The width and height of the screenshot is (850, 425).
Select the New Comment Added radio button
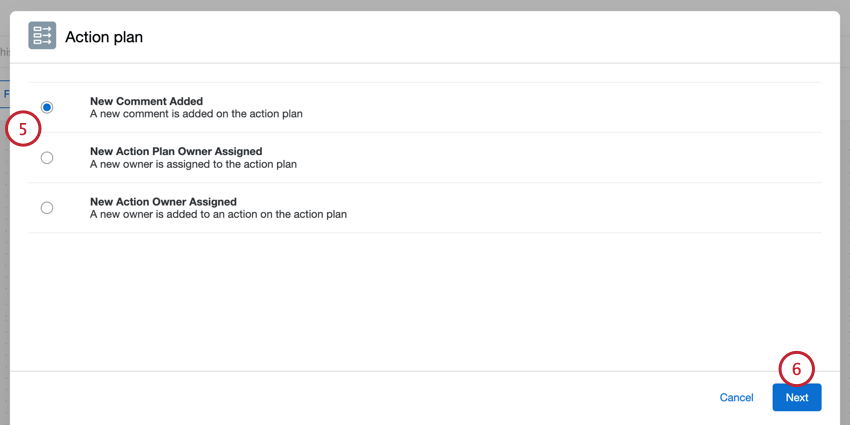(x=47, y=107)
